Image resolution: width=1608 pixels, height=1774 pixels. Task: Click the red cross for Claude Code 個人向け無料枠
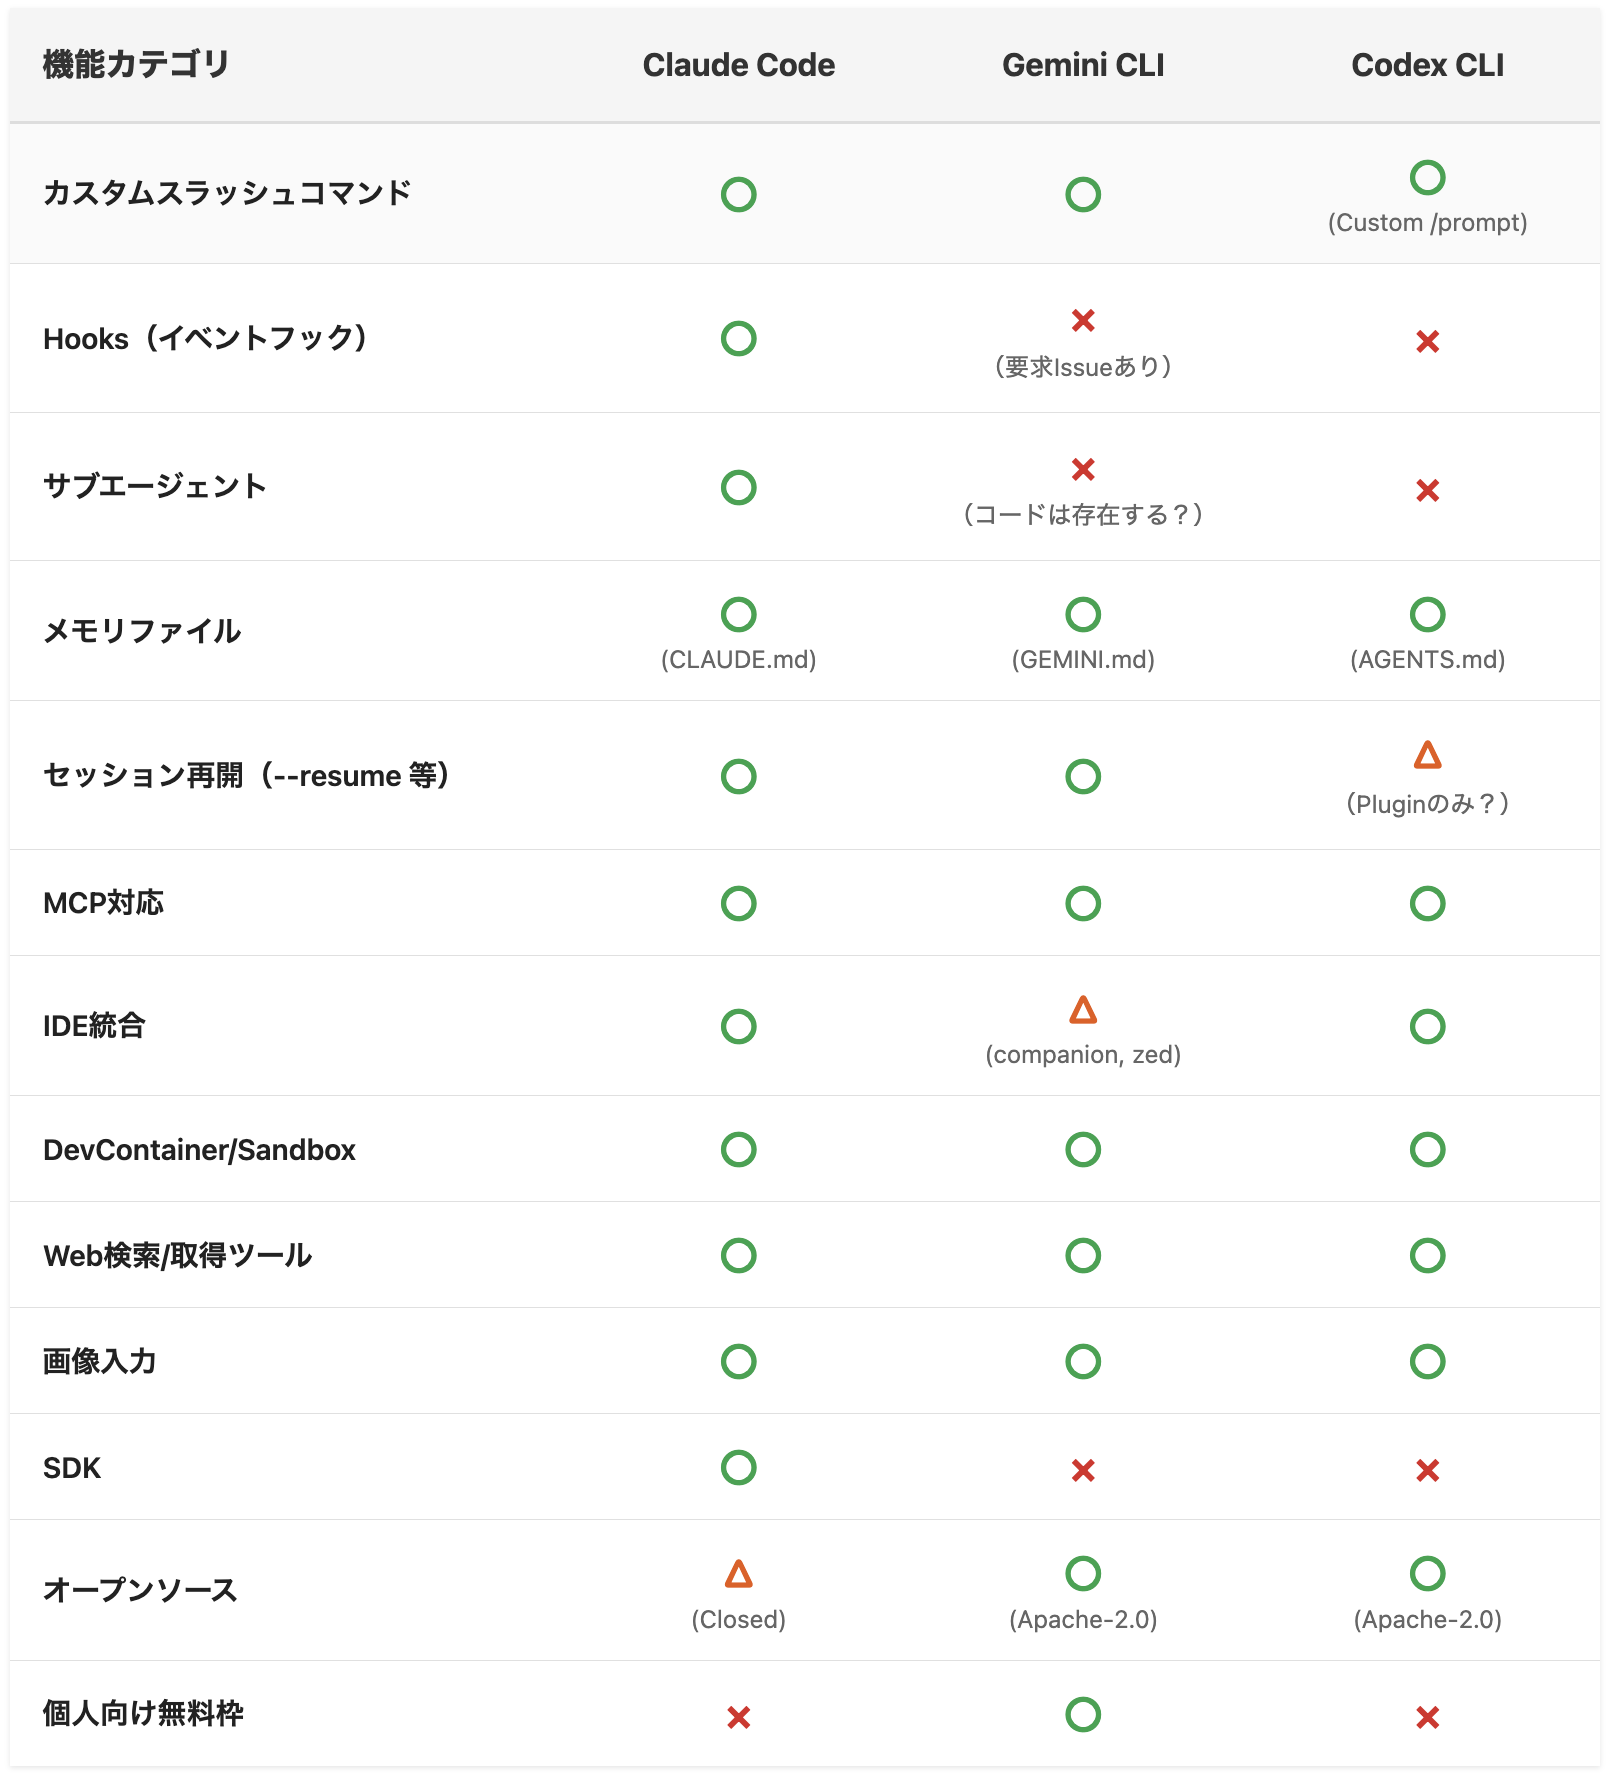click(x=738, y=1717)
